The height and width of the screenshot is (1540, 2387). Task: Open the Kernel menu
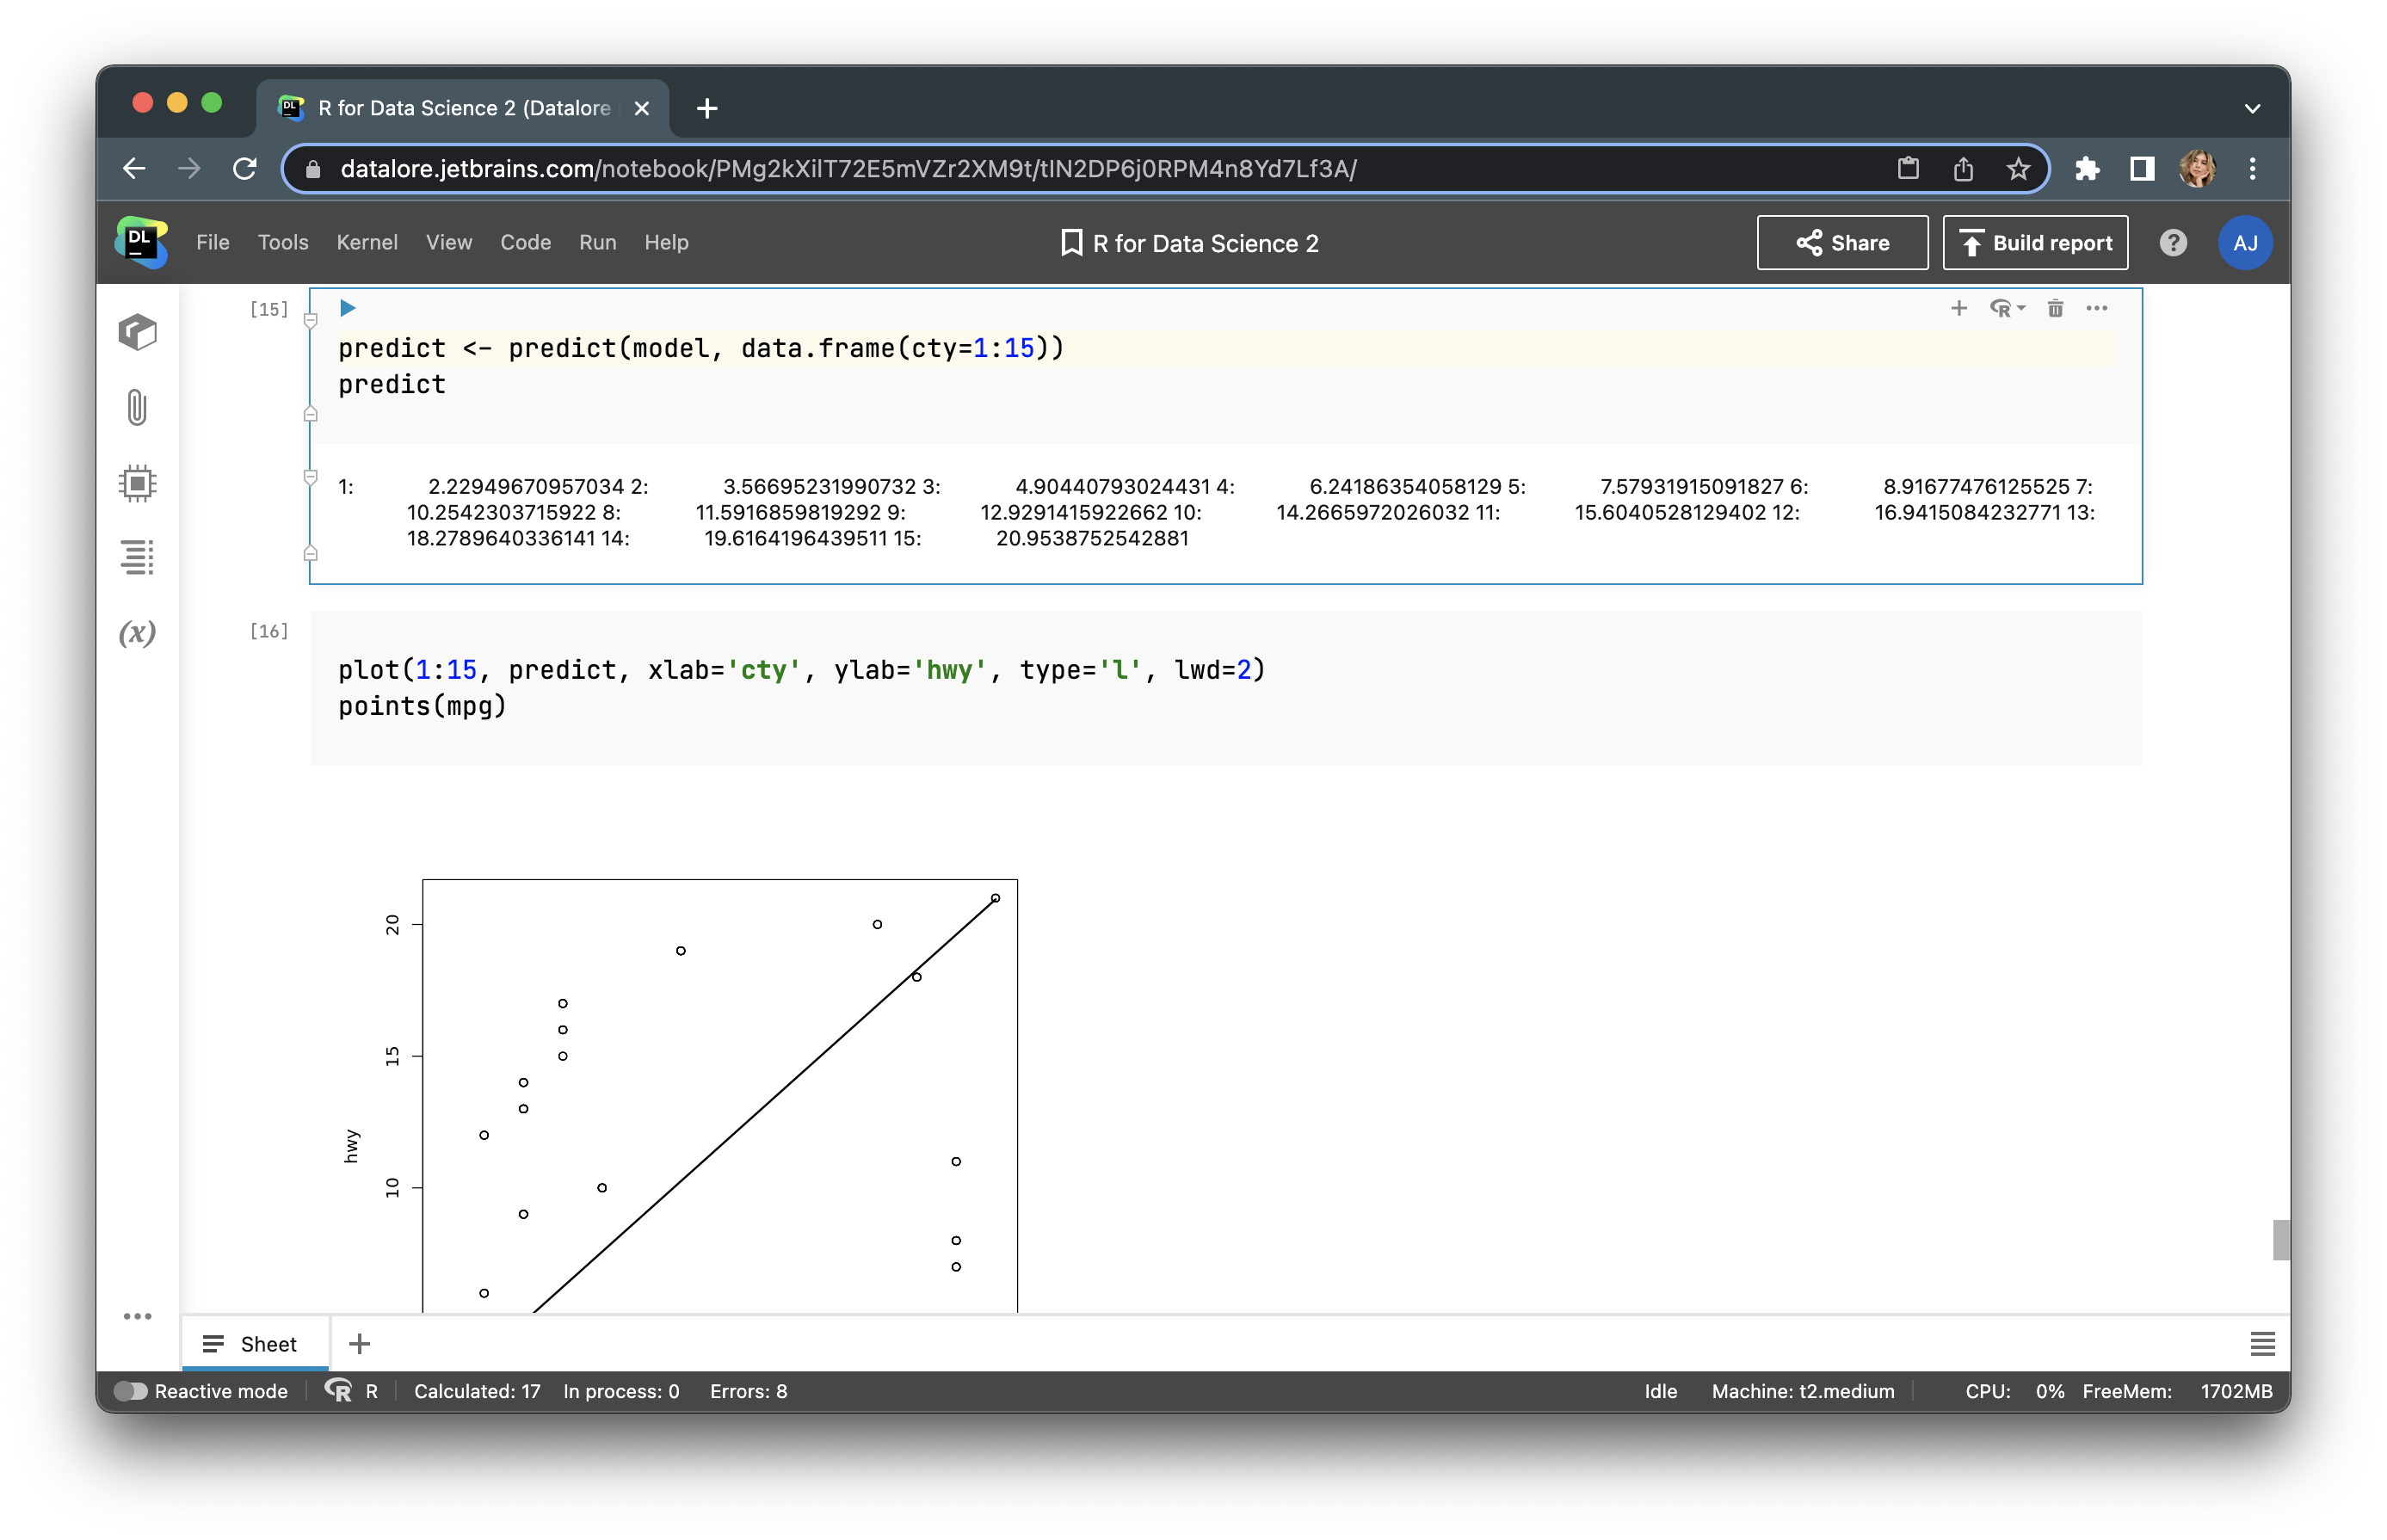pos(367,242)
